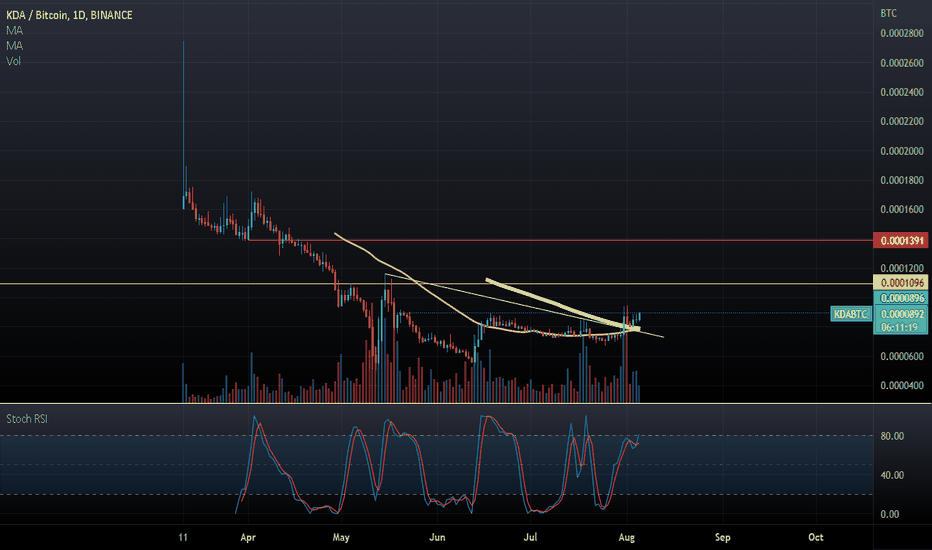Click the Sep date on time axis
Screen dimensions: 932x550
(722, 538)
